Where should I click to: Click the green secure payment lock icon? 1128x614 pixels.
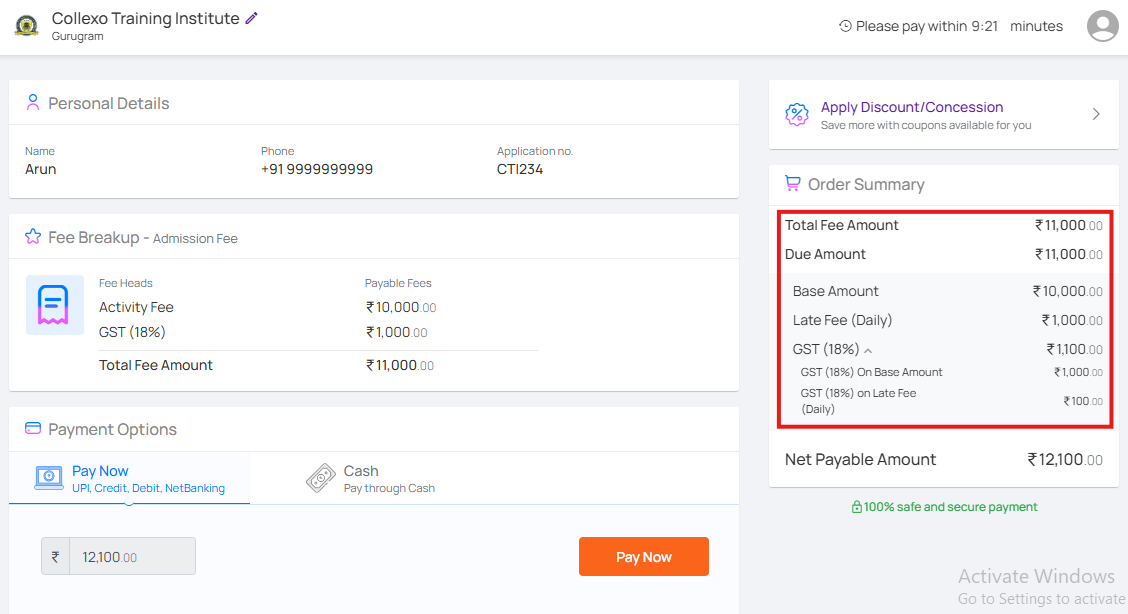(856, 507)
